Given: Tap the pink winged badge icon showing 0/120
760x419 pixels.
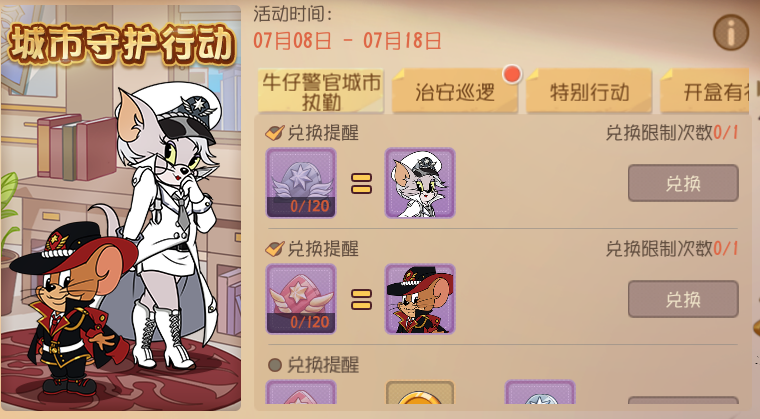Looking at the screenshot, I should pyautogui.click(x=301, y=299).
